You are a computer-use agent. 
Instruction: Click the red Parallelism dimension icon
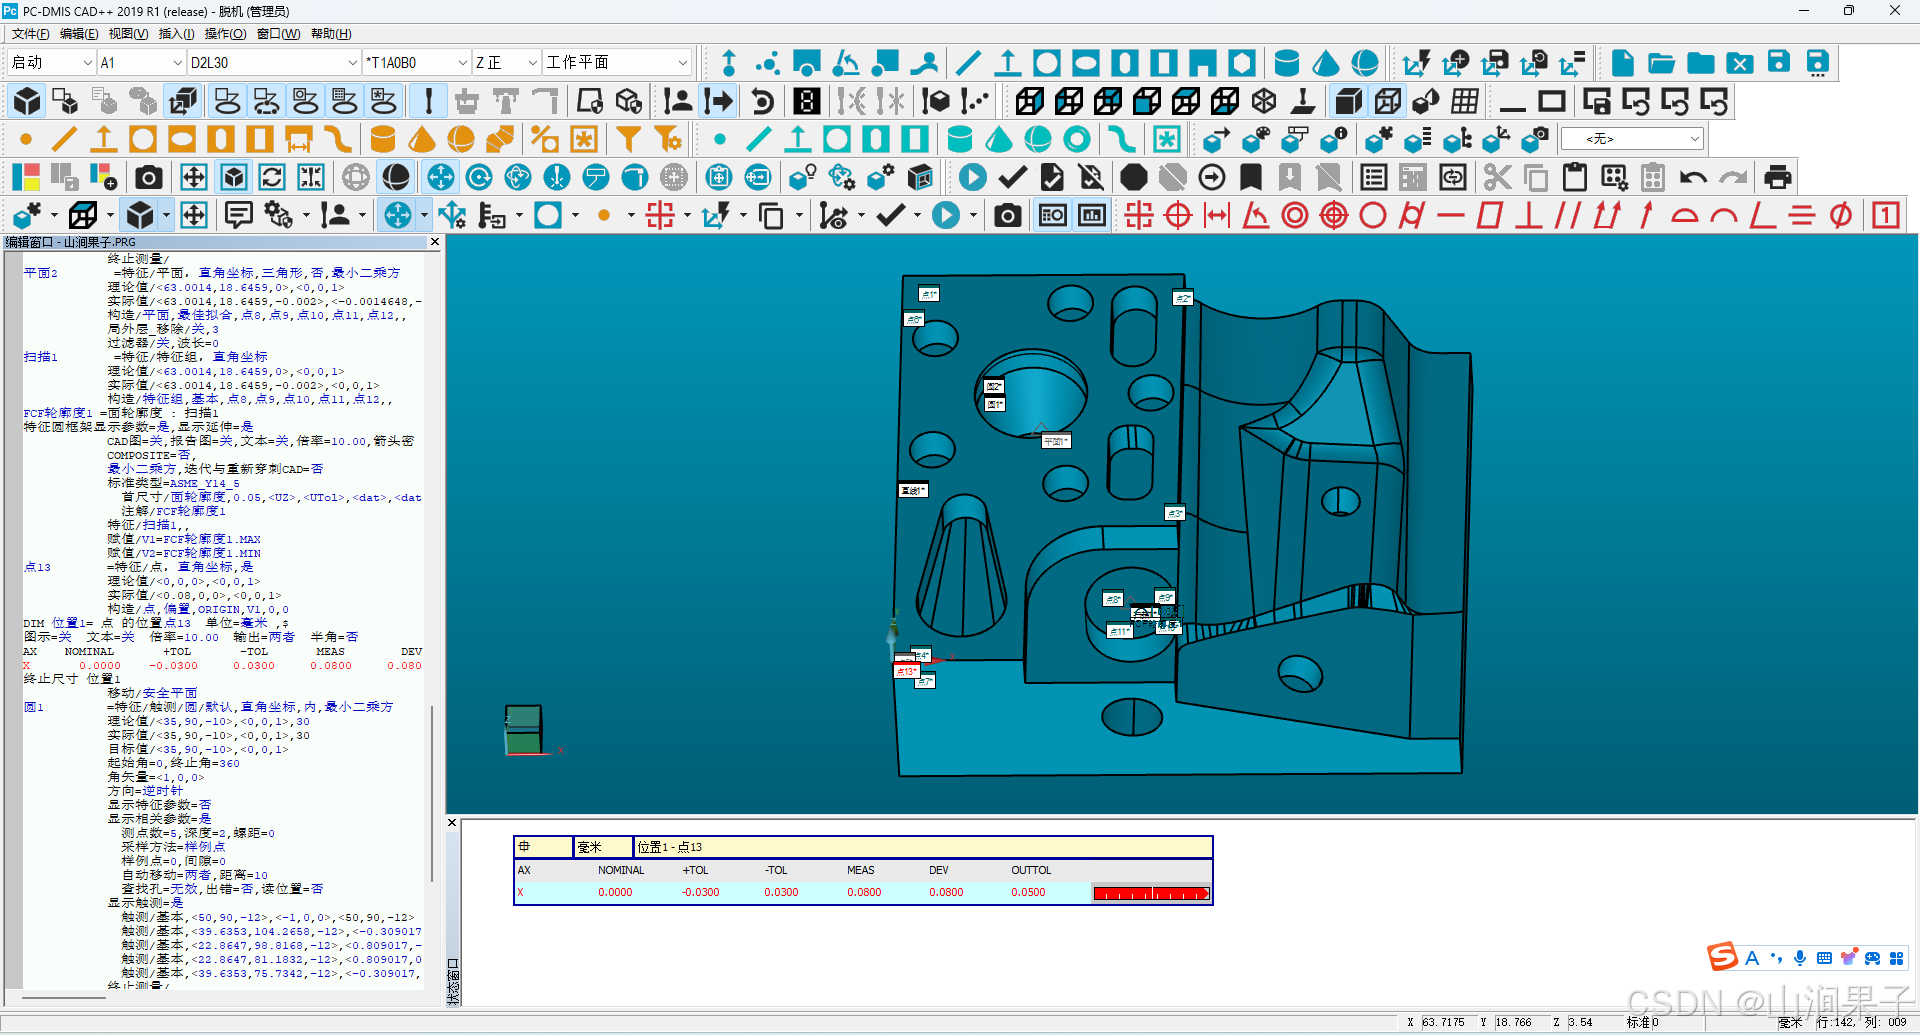[1568, 215]
